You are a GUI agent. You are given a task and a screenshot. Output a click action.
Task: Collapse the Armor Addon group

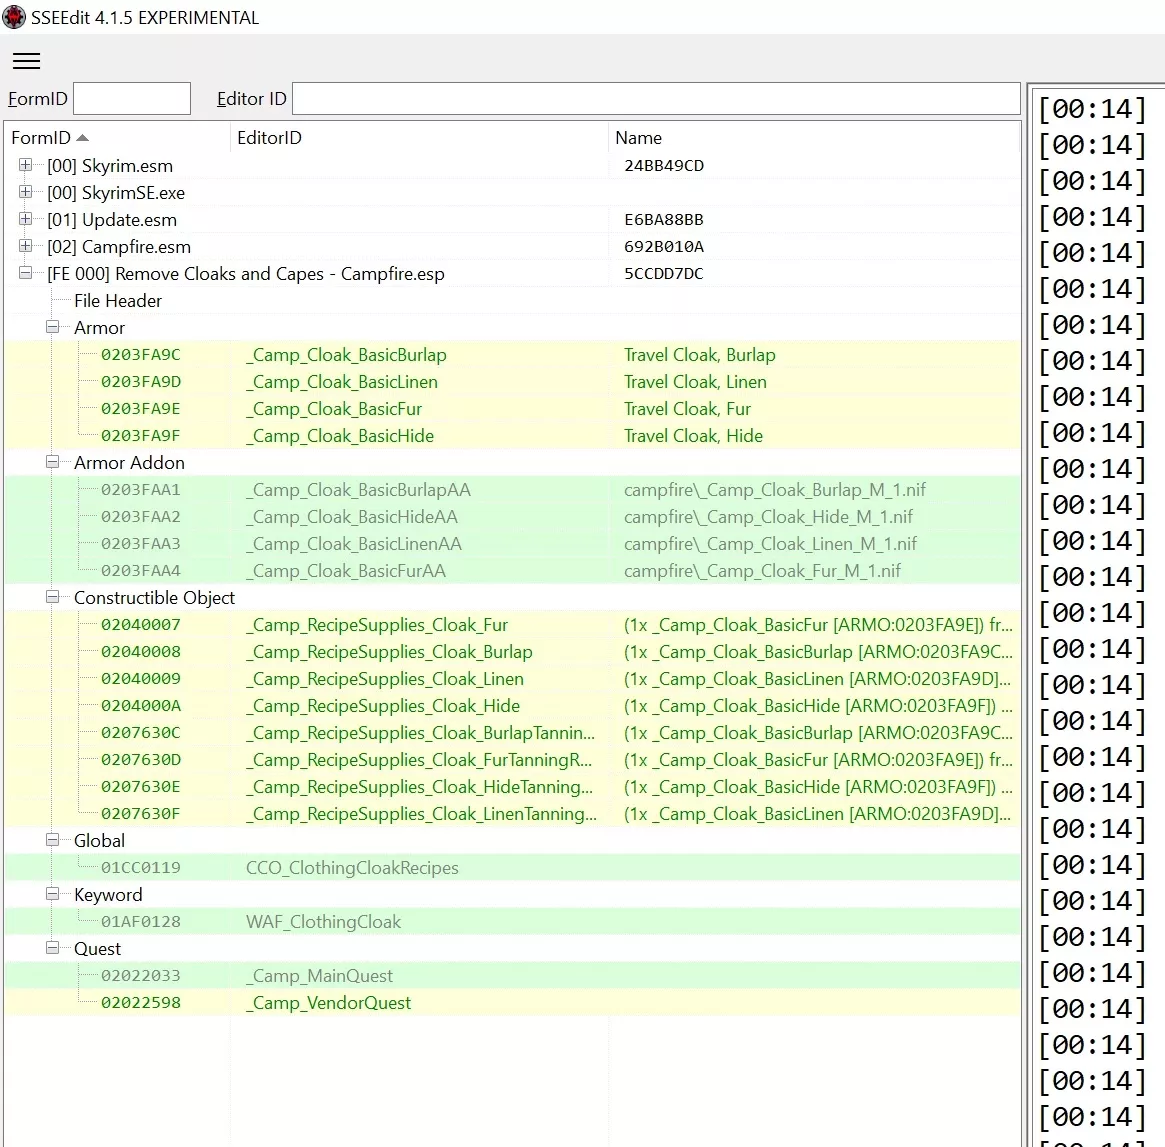(53, 462)
